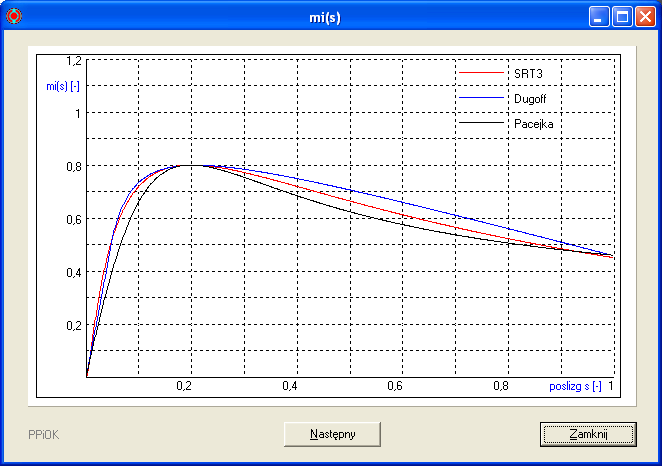Click the mi(s) [-] vertical axis label
Image resolution: width=662 pixels, height=466 pixels.
pos(63,86)
